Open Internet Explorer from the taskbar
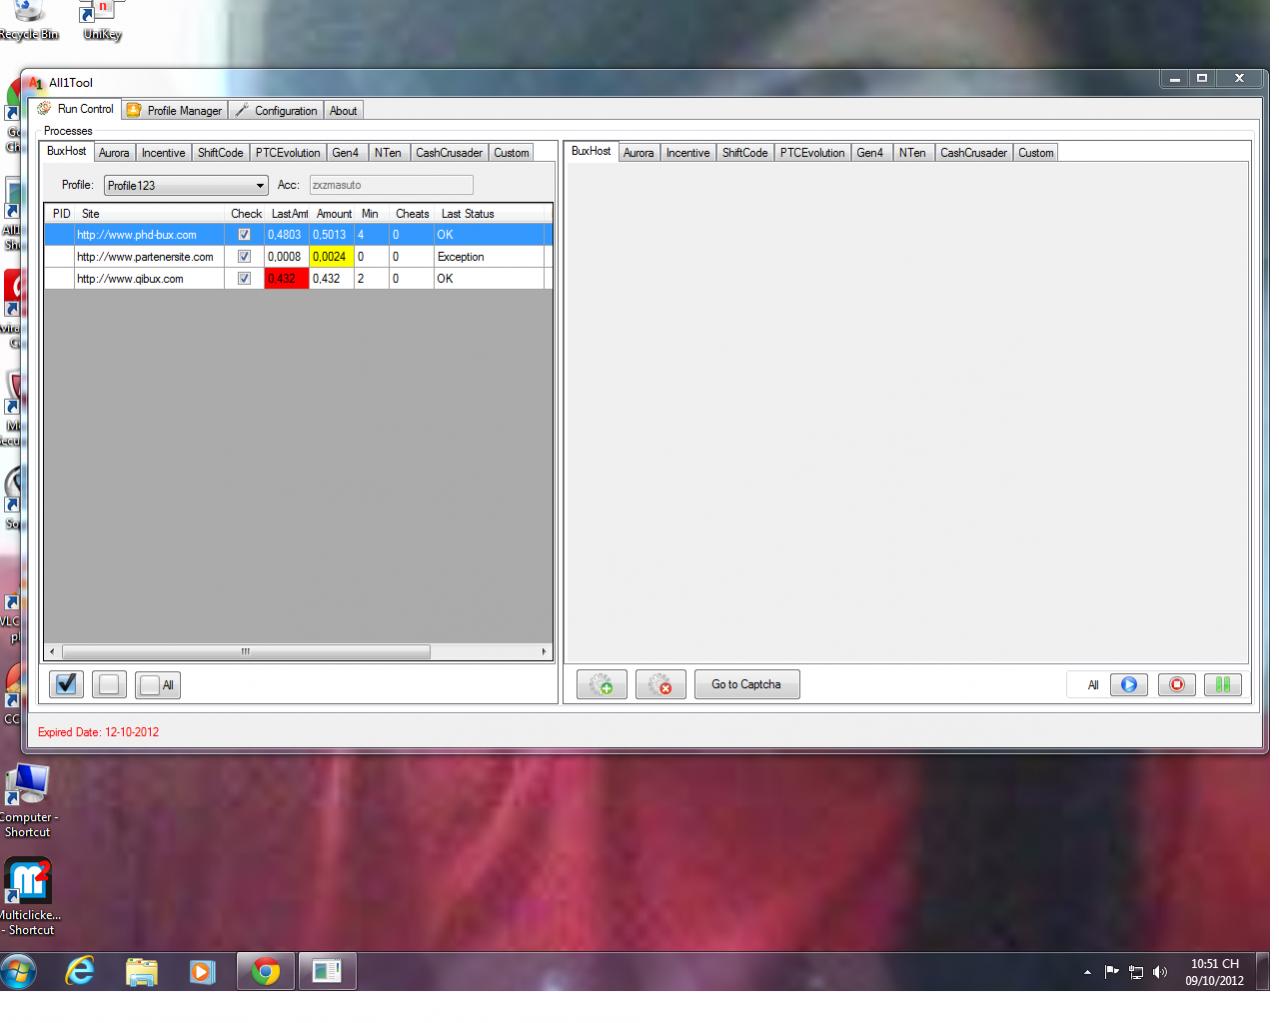1279x1023 pixels. (79, 971)
